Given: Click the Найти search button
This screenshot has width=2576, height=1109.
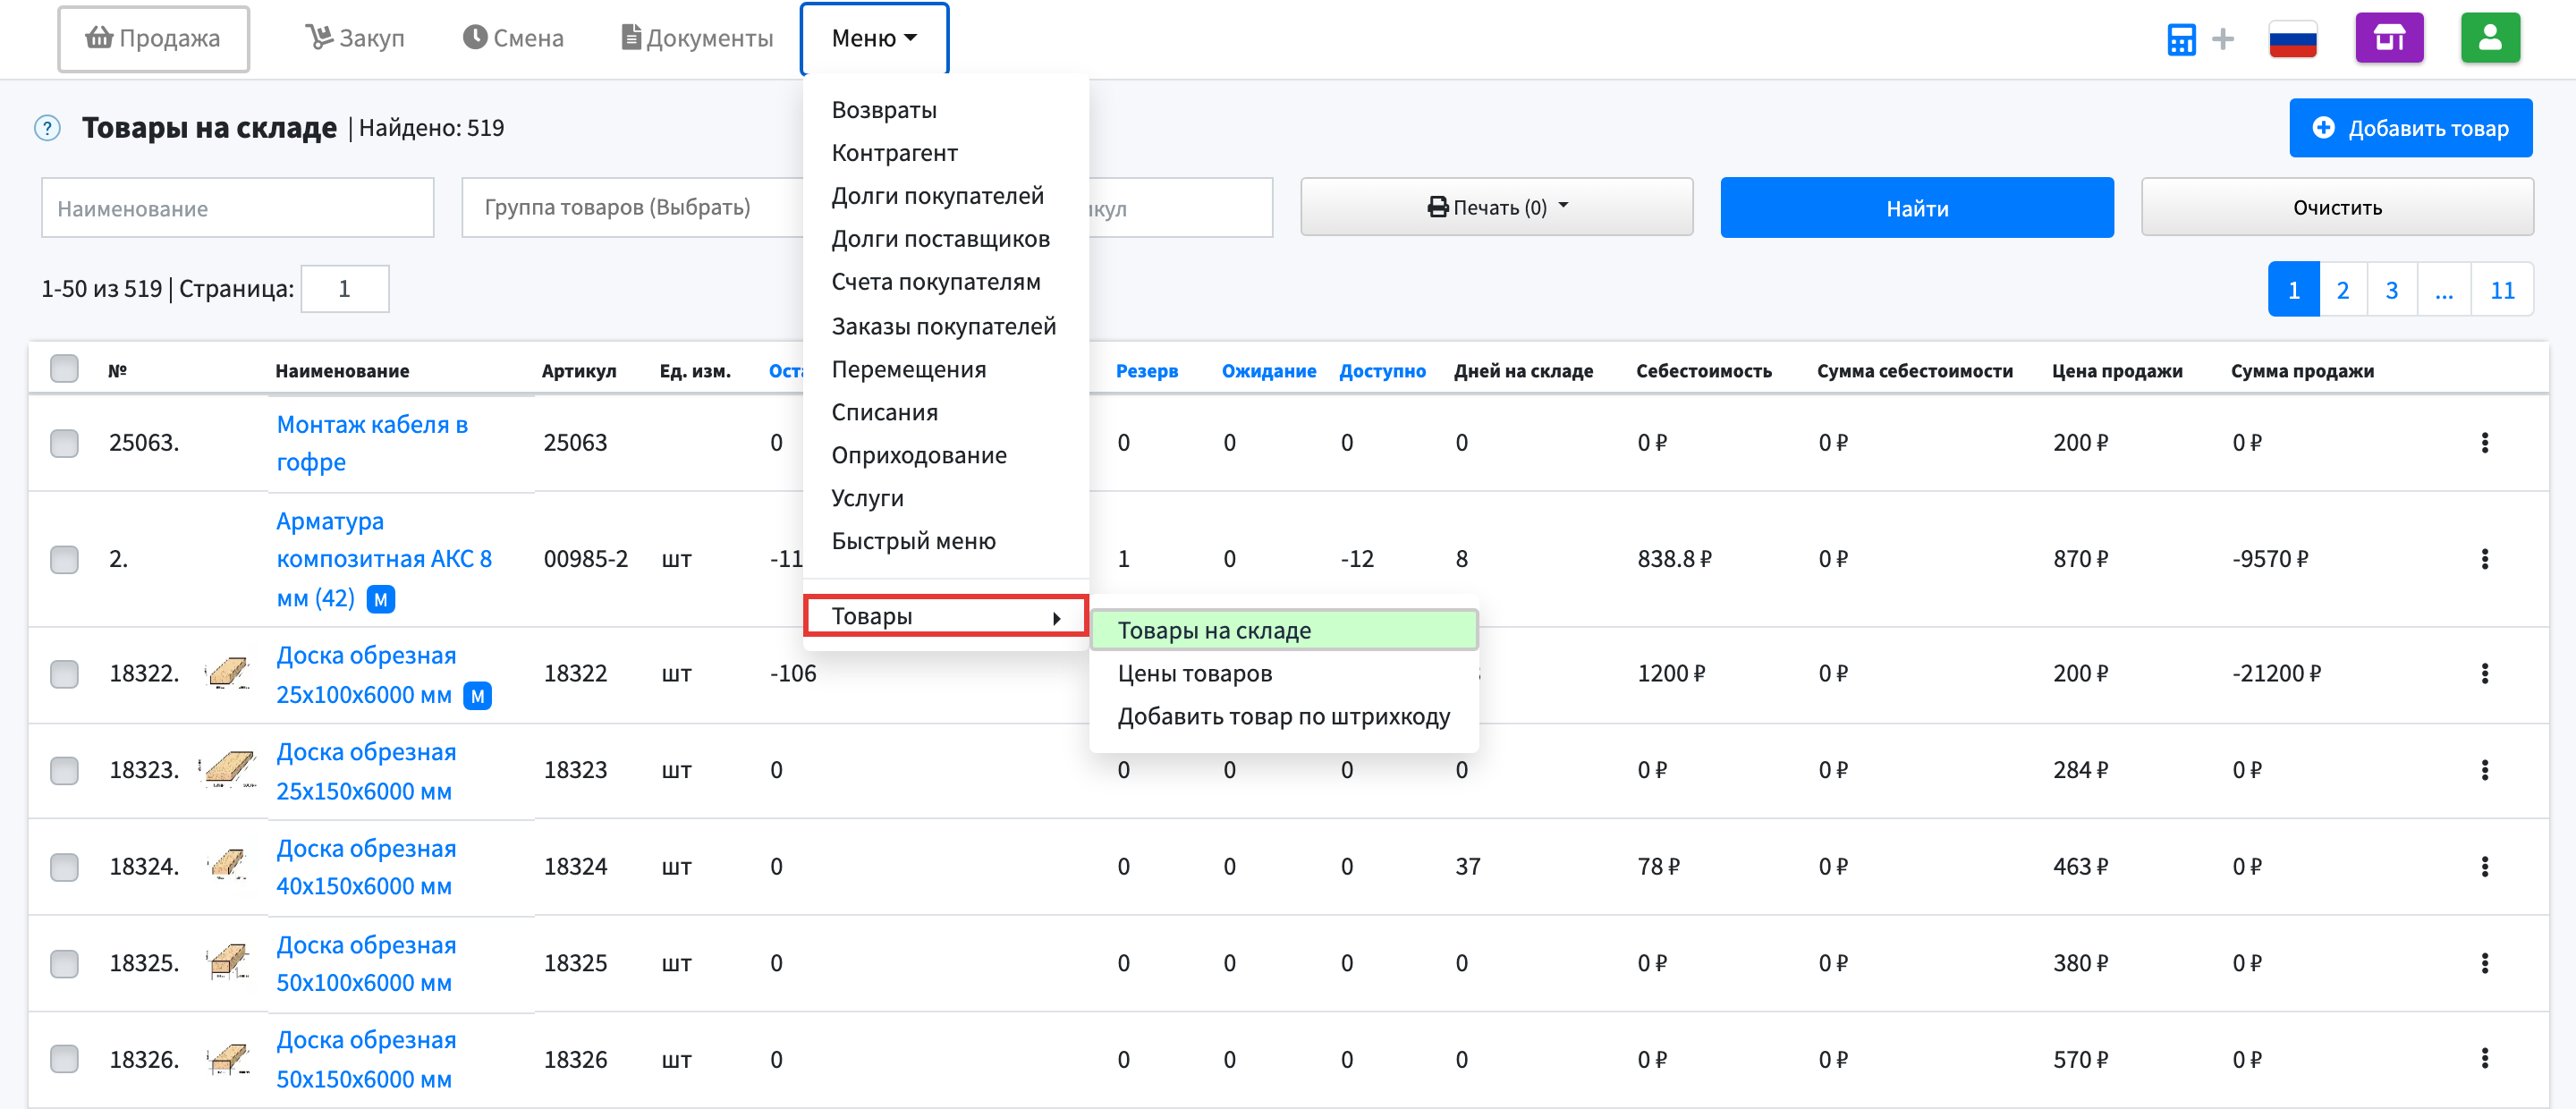Looking at the screenshot, I should (1916, 207).
